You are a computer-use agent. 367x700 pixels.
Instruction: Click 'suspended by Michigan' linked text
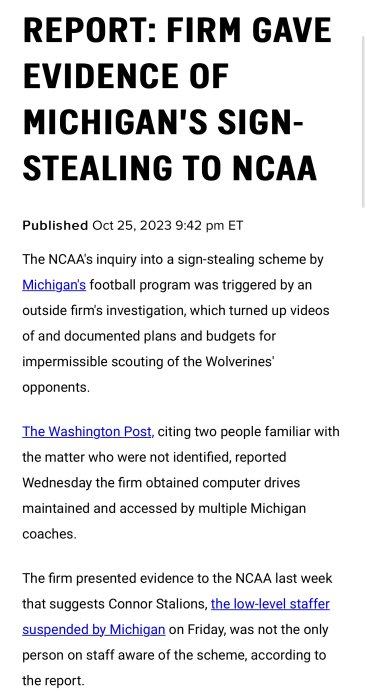tap(94, 629)
